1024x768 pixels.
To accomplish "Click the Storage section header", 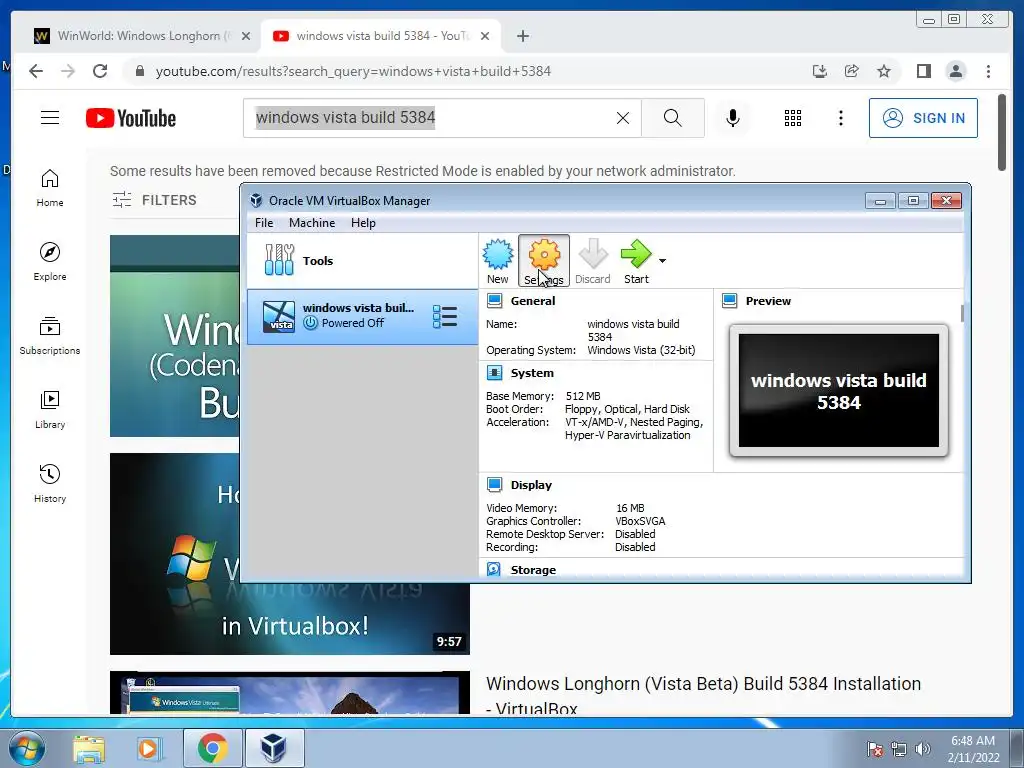I will 533,570.
